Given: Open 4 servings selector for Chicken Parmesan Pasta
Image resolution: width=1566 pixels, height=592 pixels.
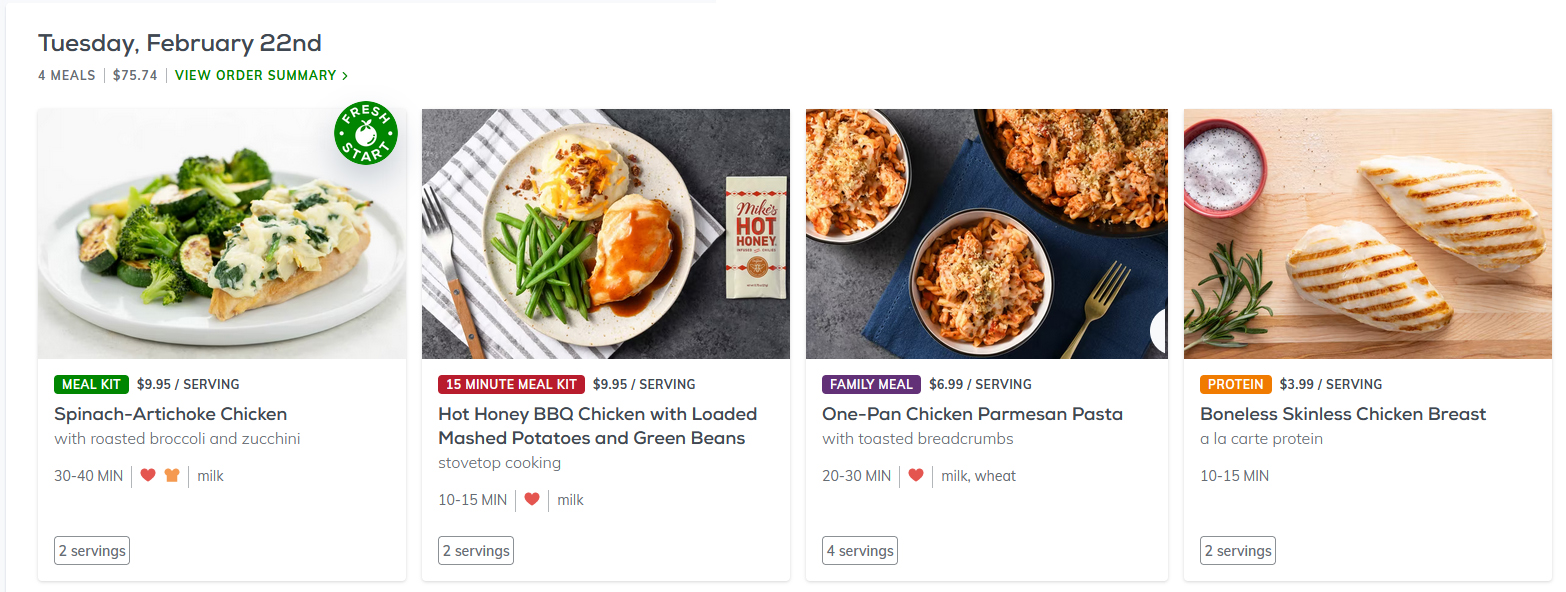Looking at the screenshot, I should coord(860,551).
